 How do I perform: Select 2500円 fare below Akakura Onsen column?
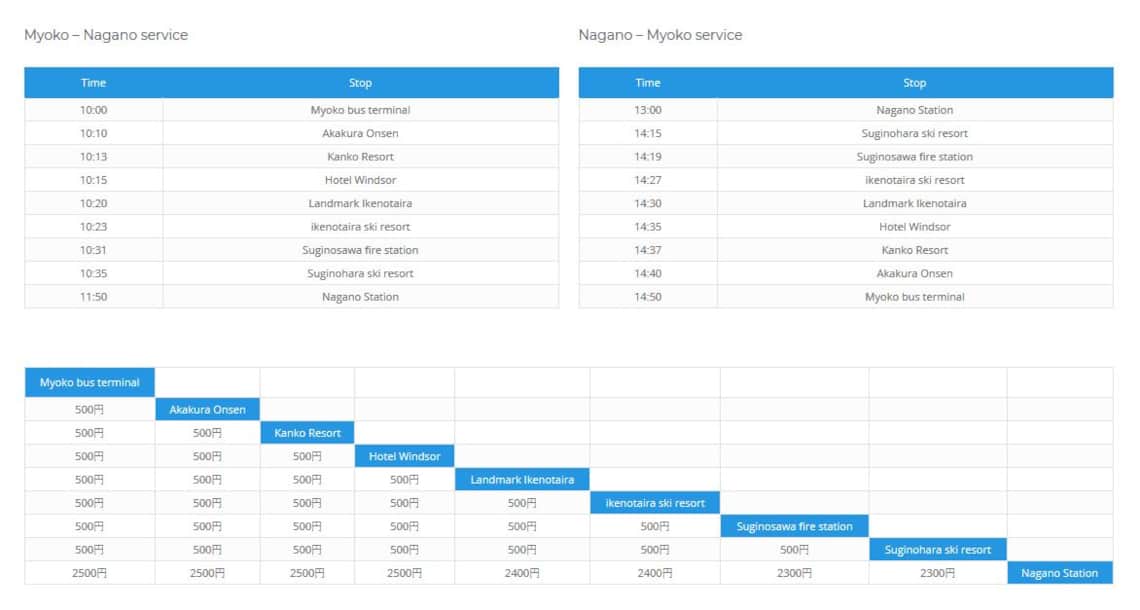click(x=207, y=572)
